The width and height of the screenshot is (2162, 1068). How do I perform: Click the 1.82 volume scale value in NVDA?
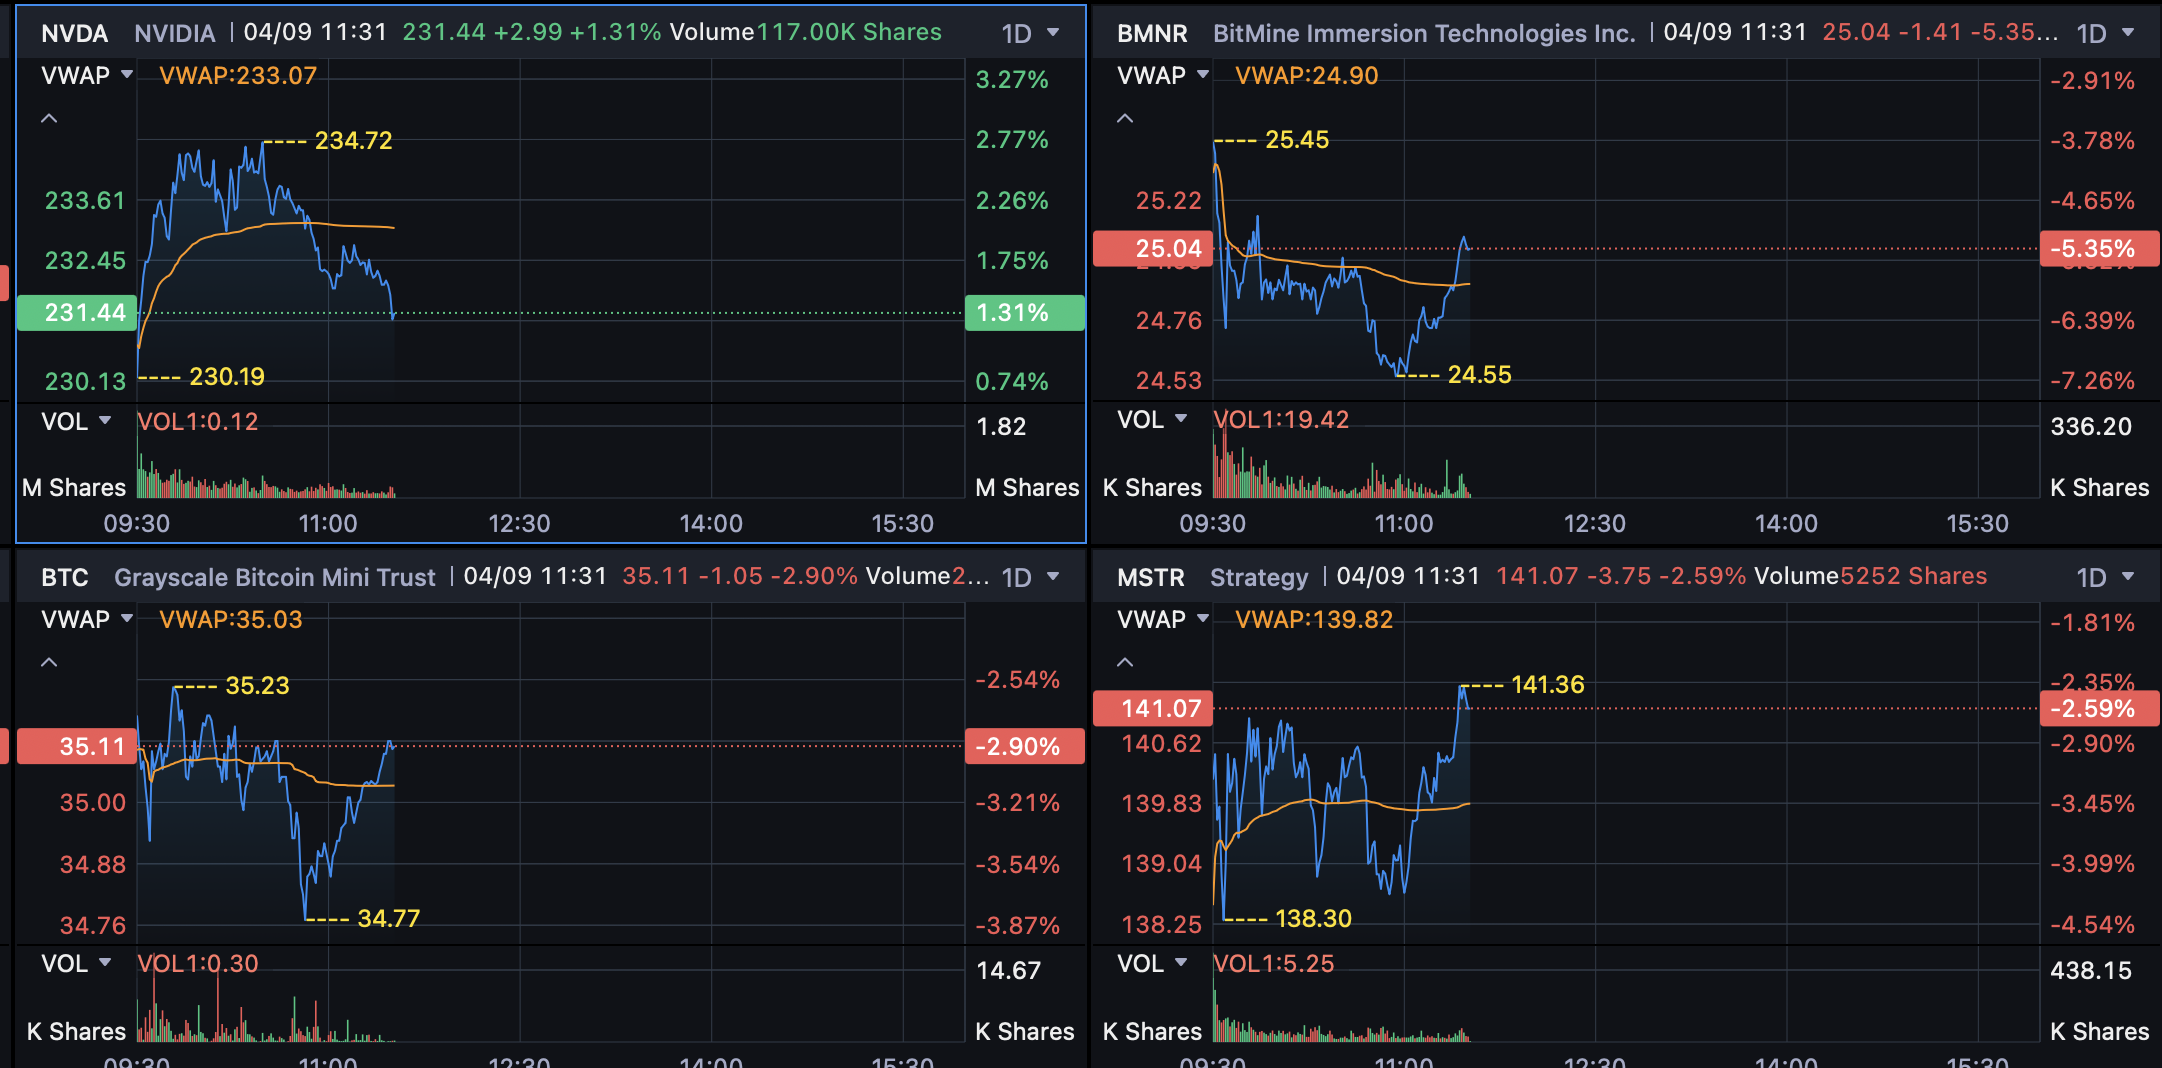coord(1001,427)
